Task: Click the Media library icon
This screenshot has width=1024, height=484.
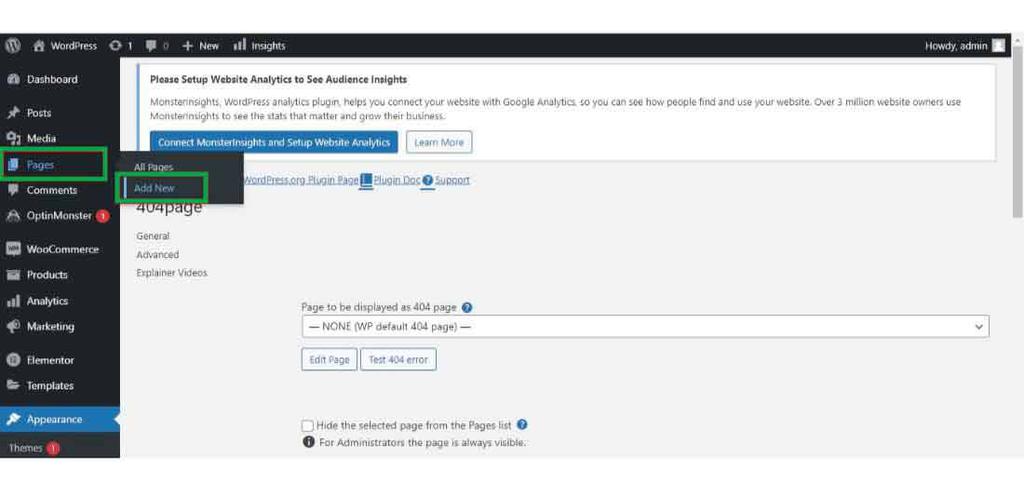Action: click(14, 139)
